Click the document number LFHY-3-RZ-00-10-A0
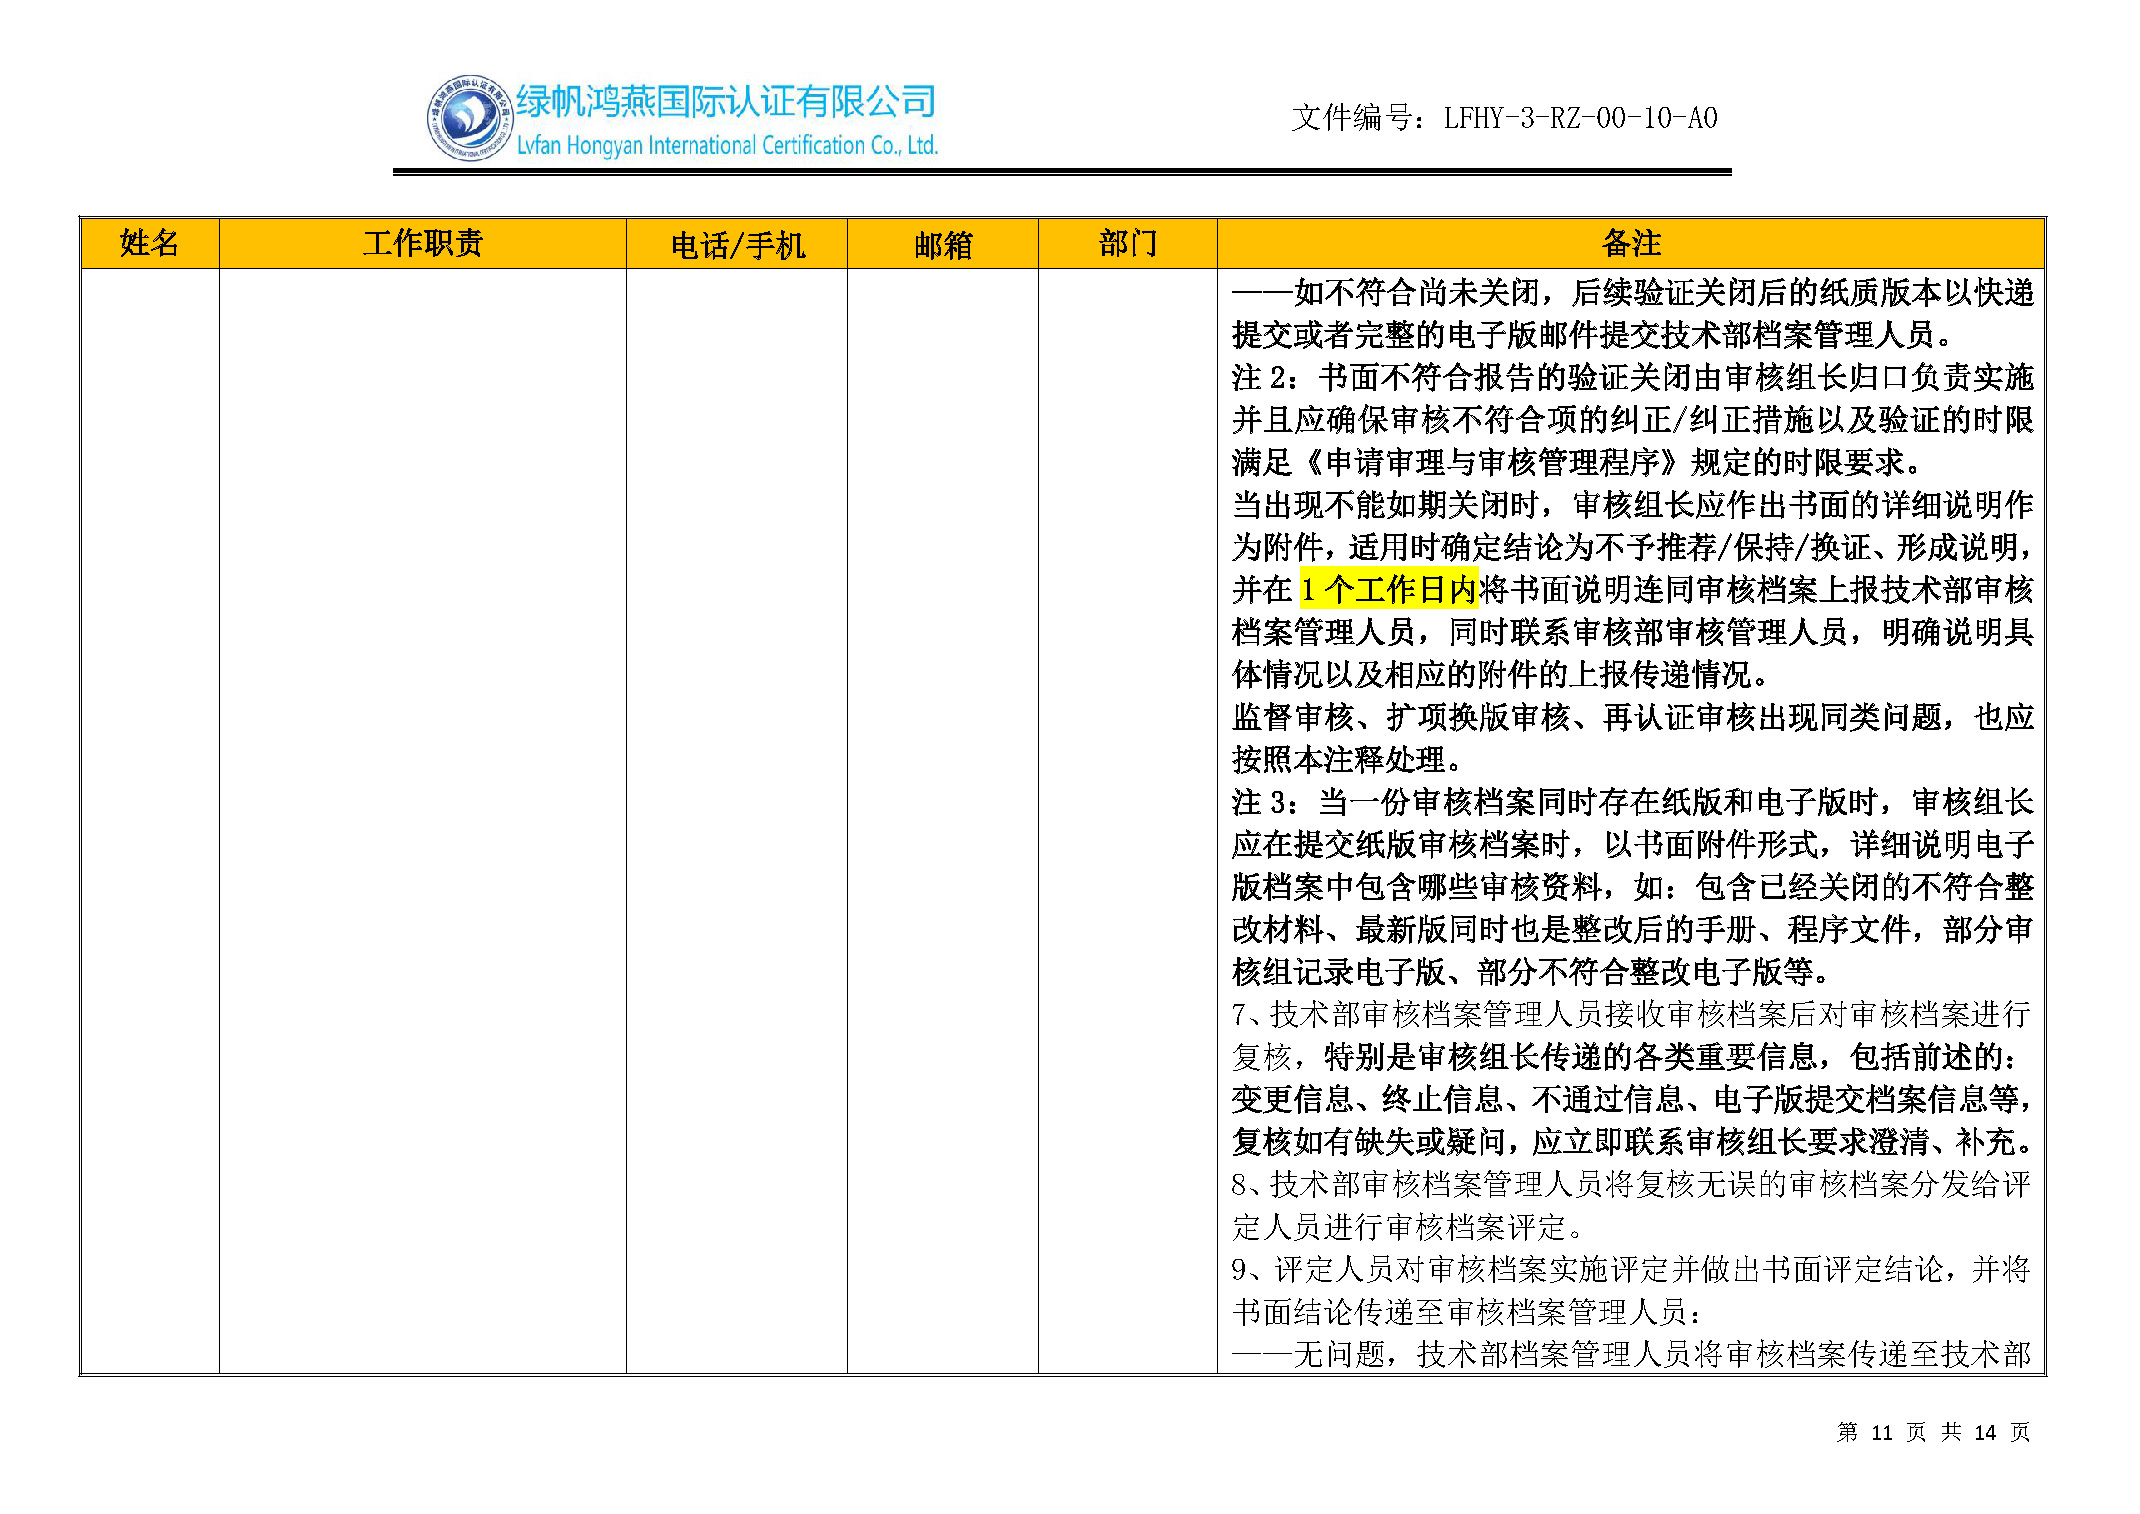The height and width of the screenshot is (1514, 2140). tap(1579, 119)
